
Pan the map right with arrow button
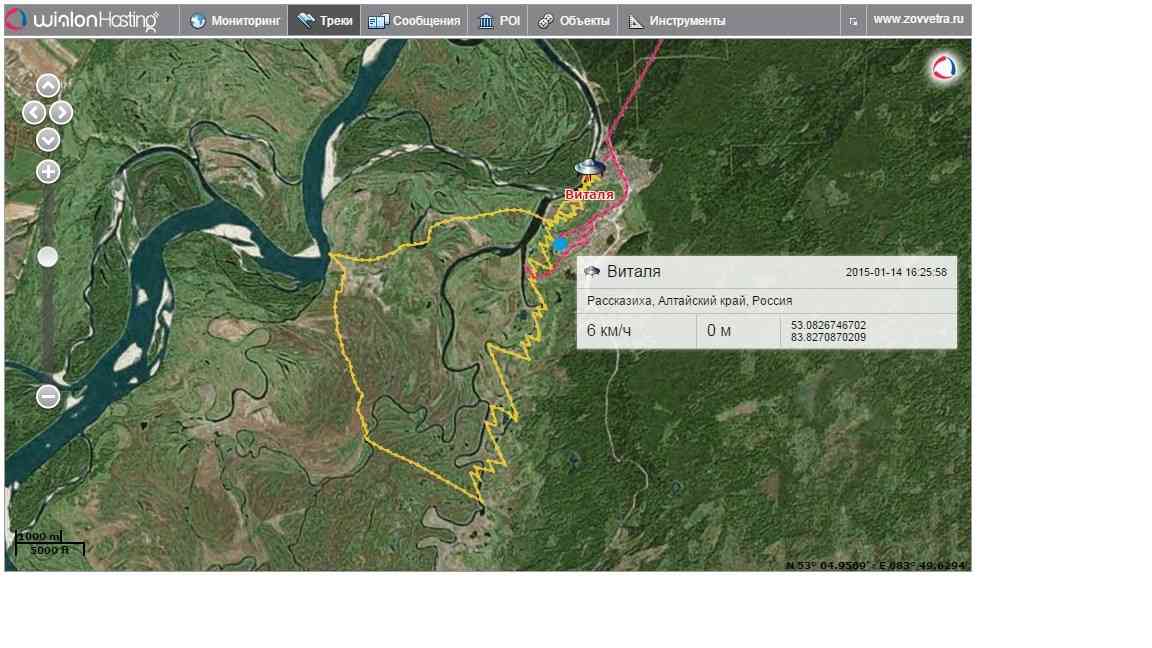(x=62, y=112)
